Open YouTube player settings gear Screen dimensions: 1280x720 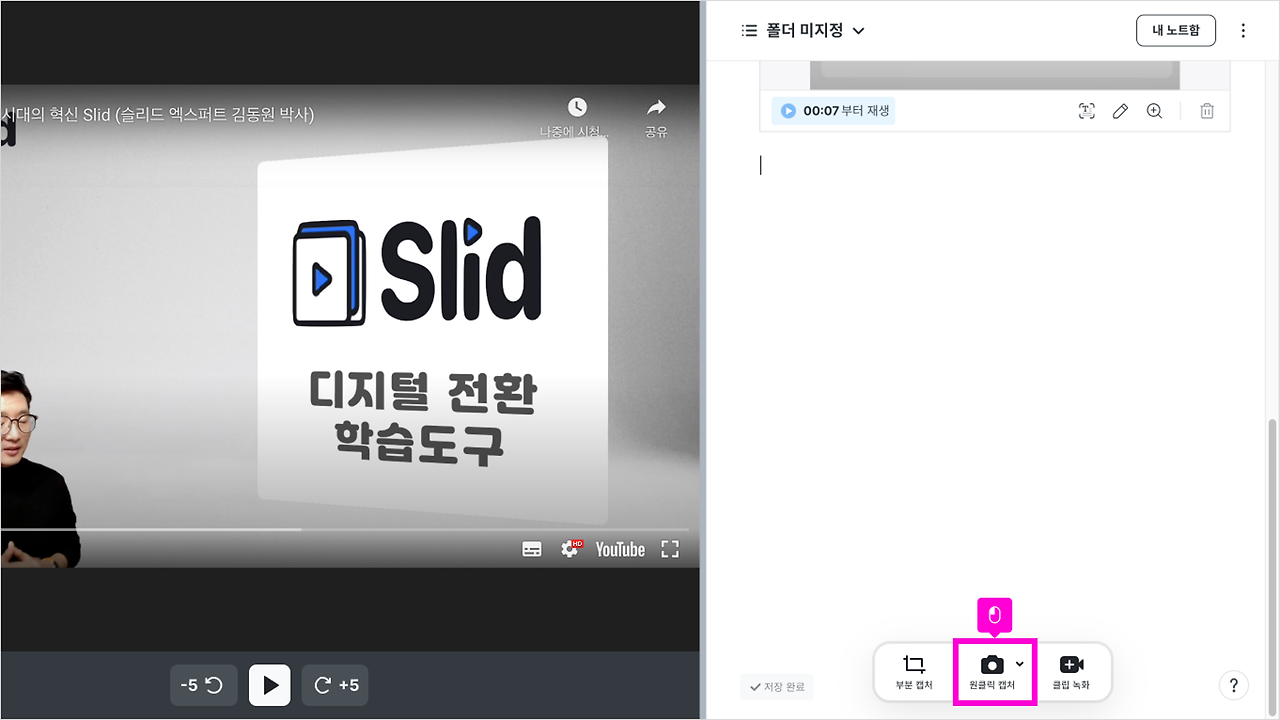coord(570,548)
